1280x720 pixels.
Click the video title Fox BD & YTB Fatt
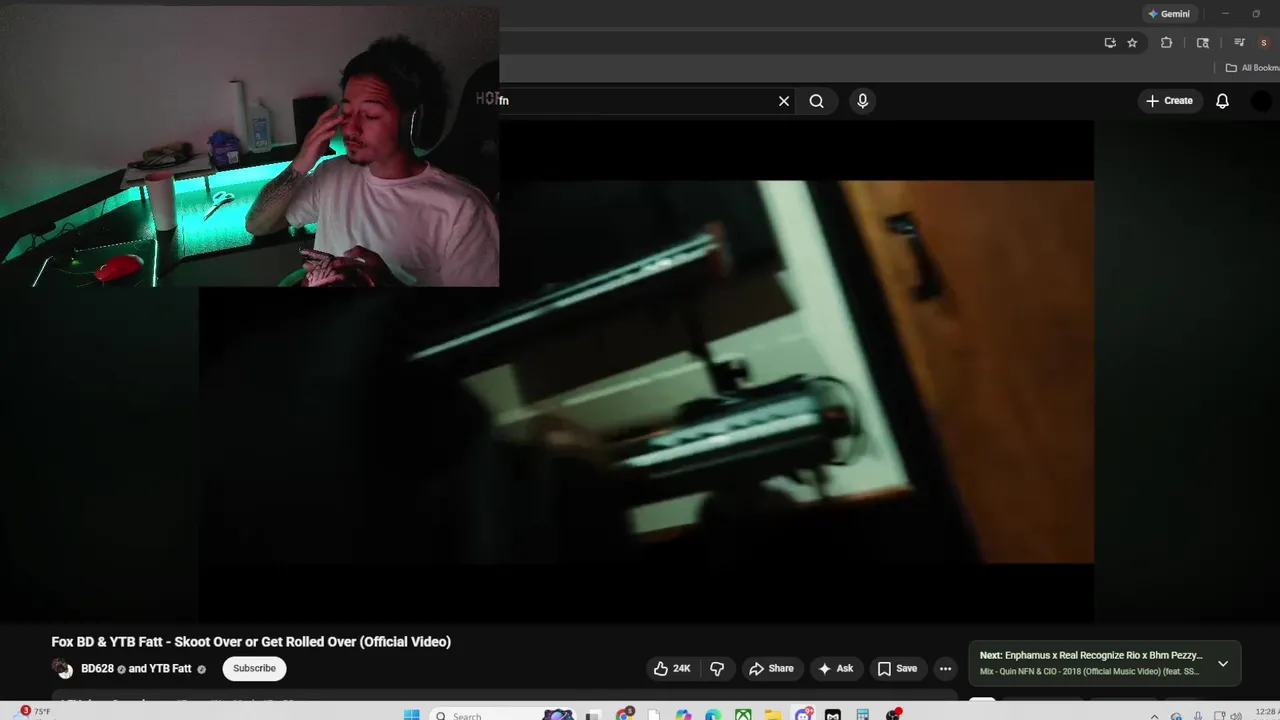click(x=251, y=642)
